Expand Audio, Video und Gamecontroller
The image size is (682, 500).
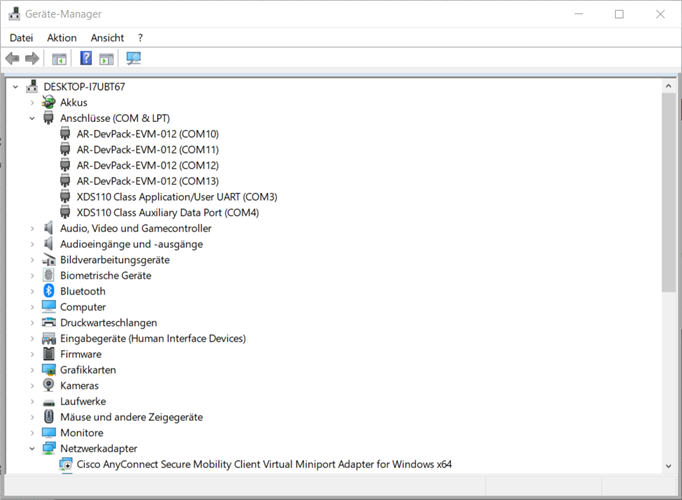32,228
